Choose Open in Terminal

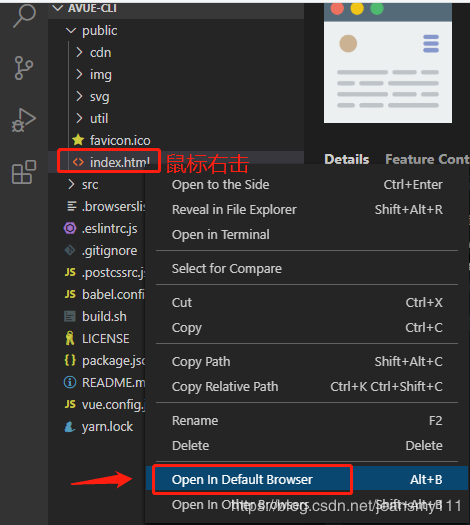[x=307, y=235]
